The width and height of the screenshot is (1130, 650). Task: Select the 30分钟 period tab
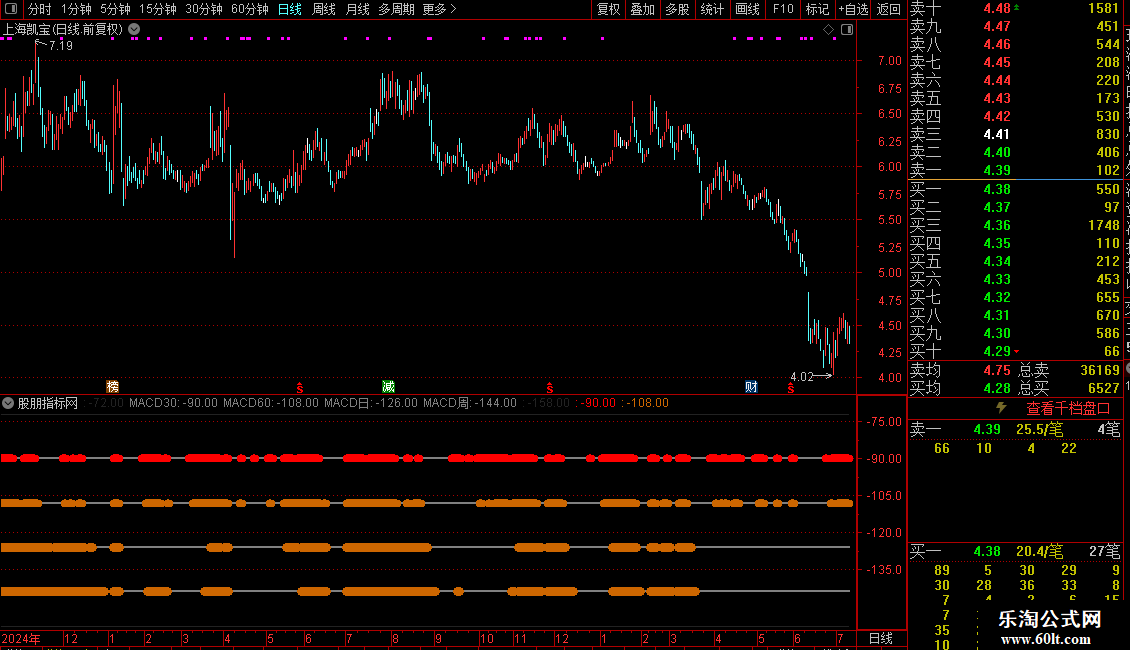204,9
